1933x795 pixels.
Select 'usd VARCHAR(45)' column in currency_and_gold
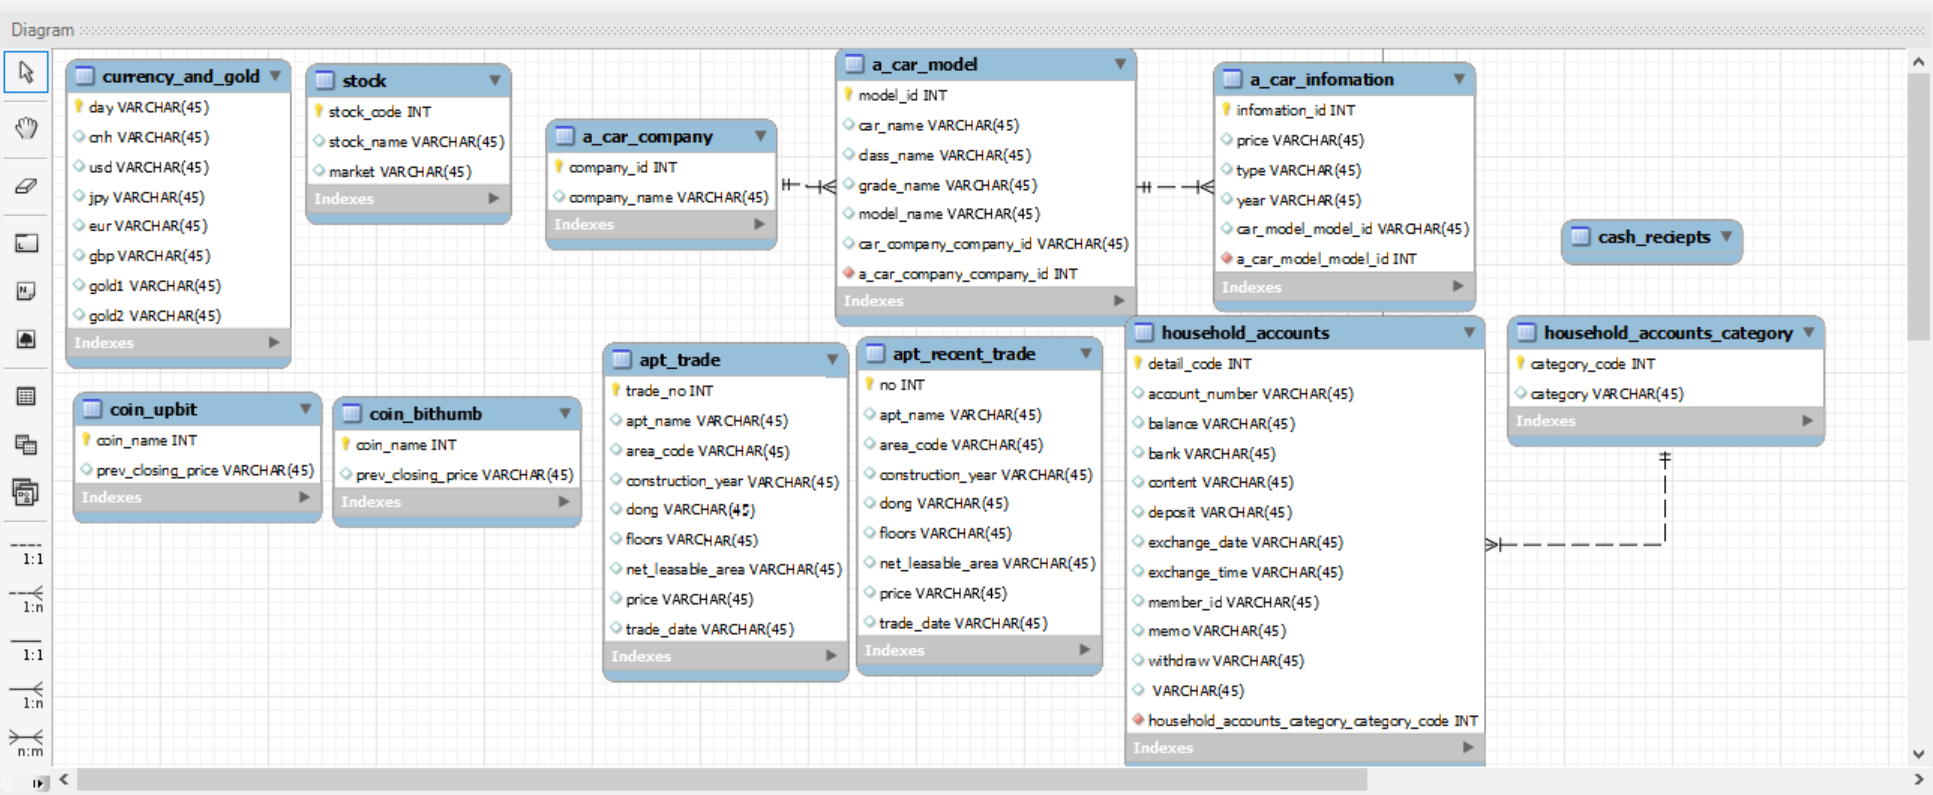pyautogui.click(x=178, y=167)
